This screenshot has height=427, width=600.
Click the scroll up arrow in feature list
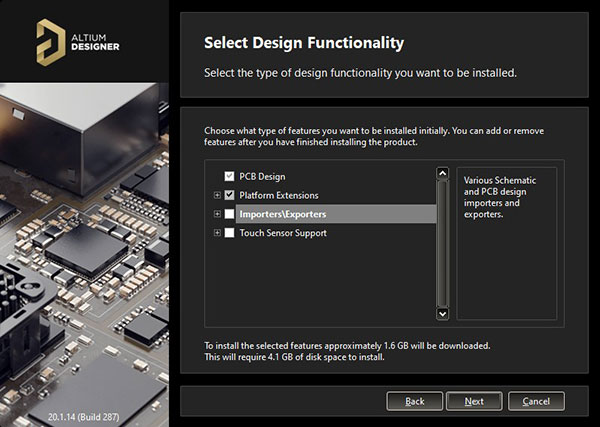coord(442,173)
